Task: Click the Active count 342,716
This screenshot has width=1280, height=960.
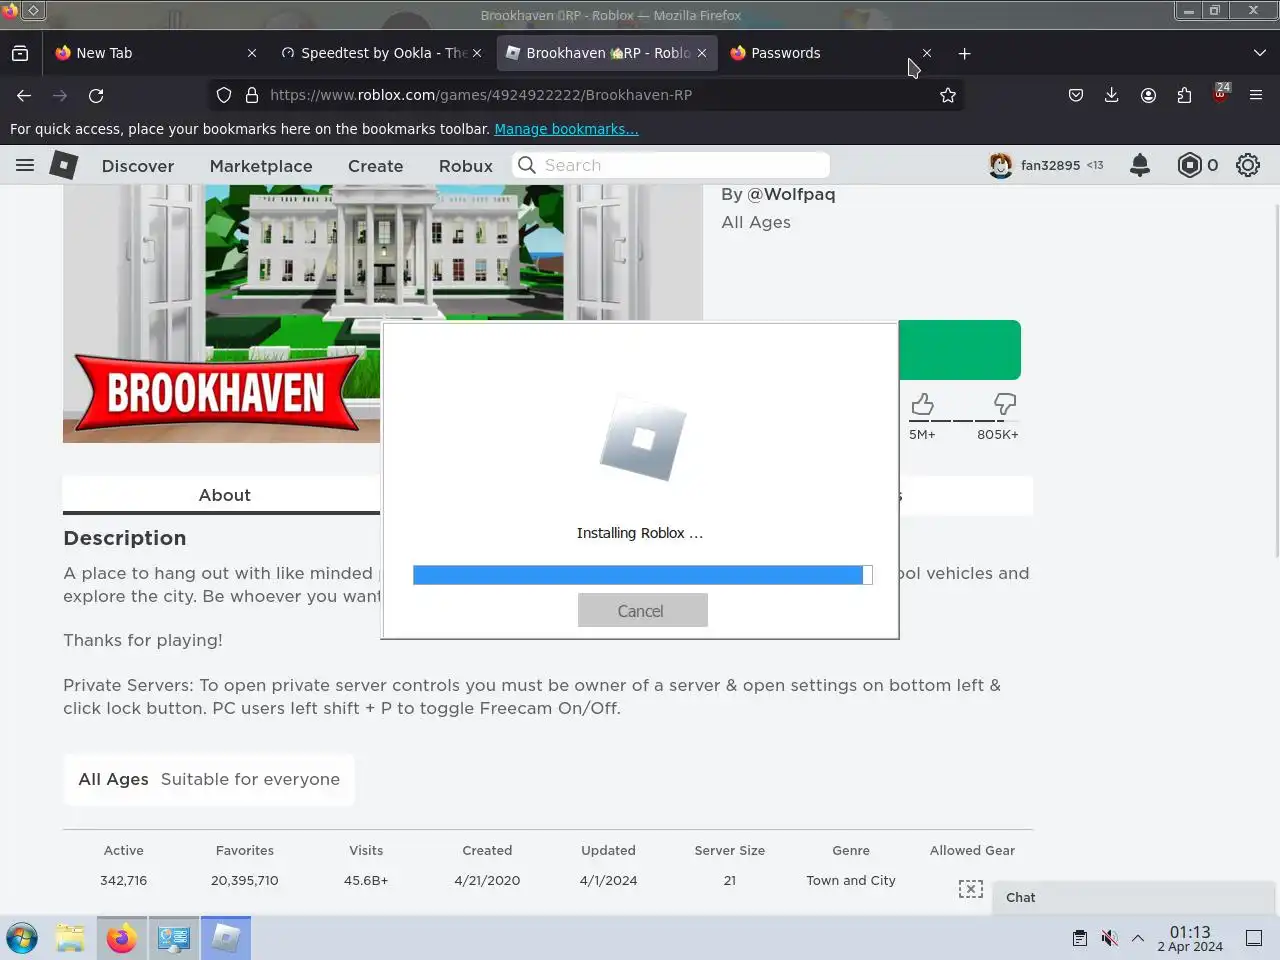Action: pos(123,880)
